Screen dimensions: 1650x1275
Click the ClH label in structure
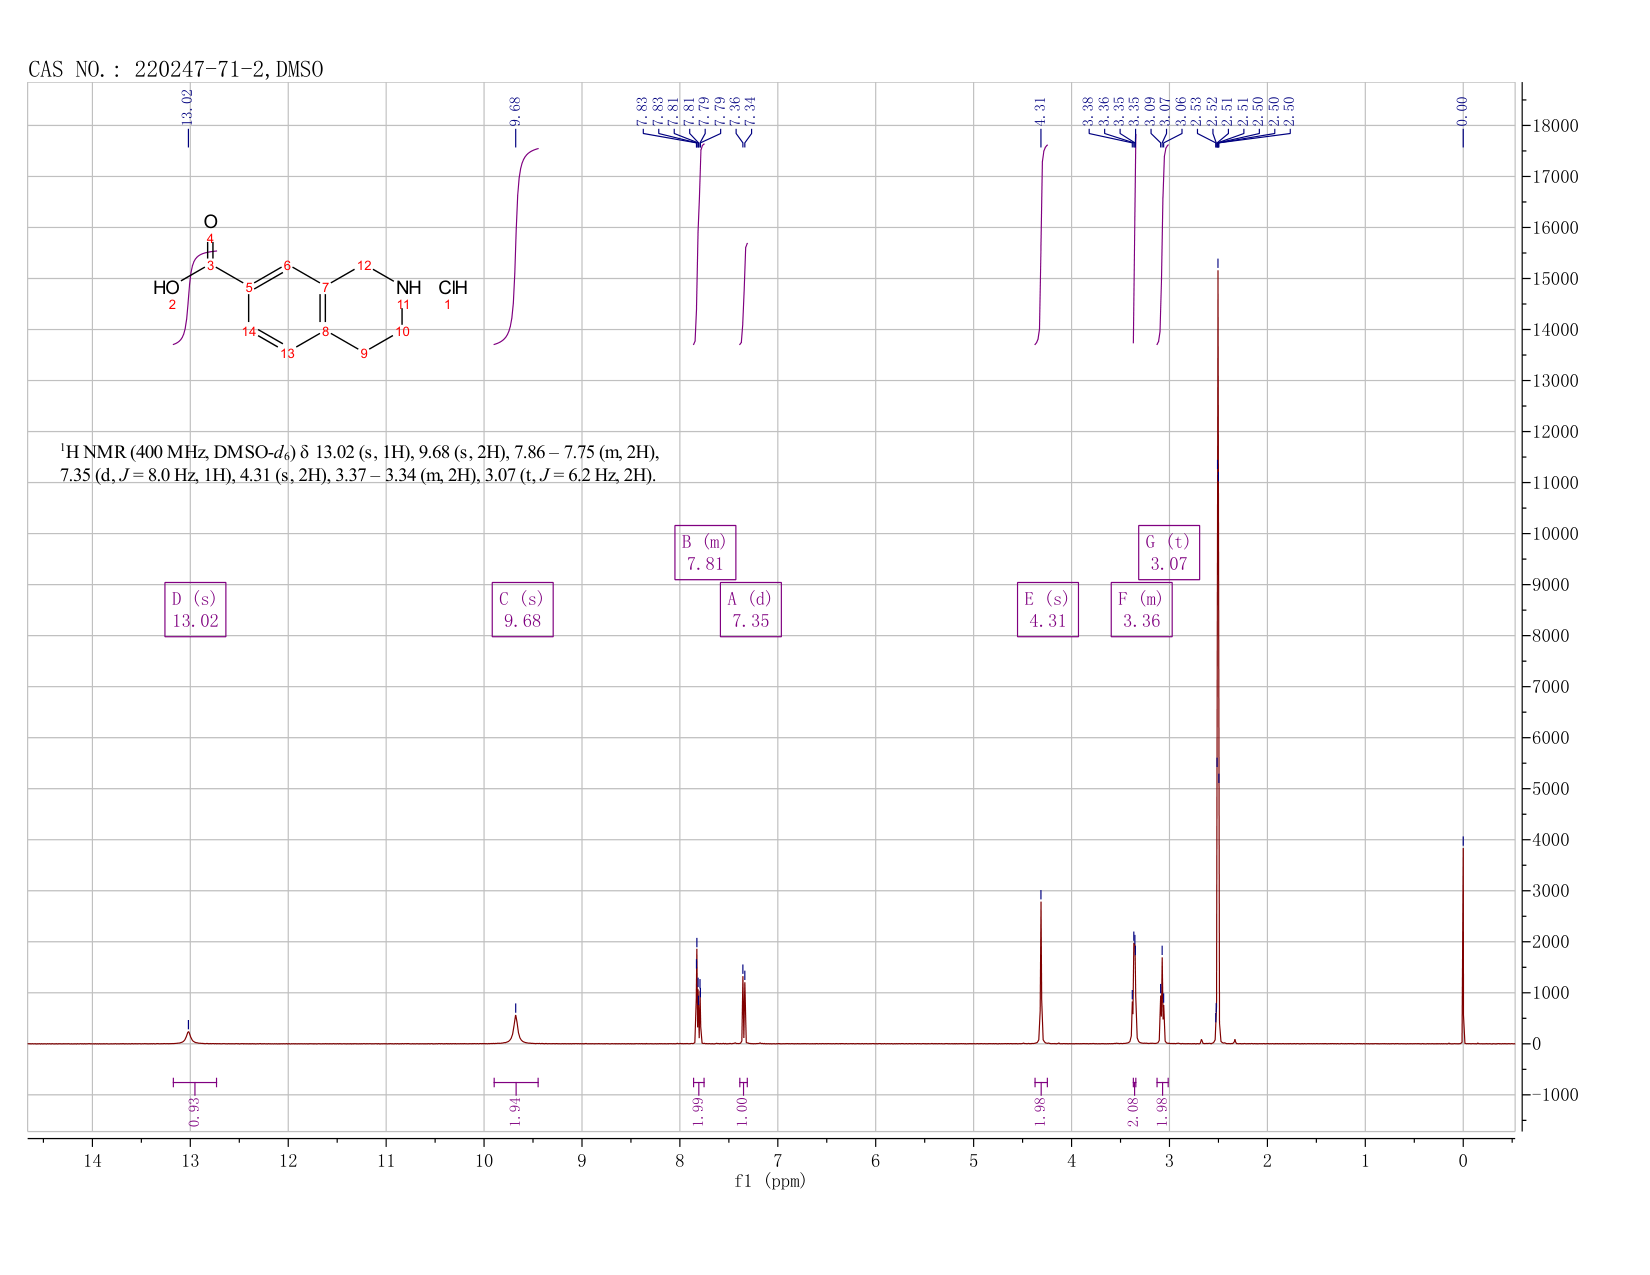click(x=453, y=288)
